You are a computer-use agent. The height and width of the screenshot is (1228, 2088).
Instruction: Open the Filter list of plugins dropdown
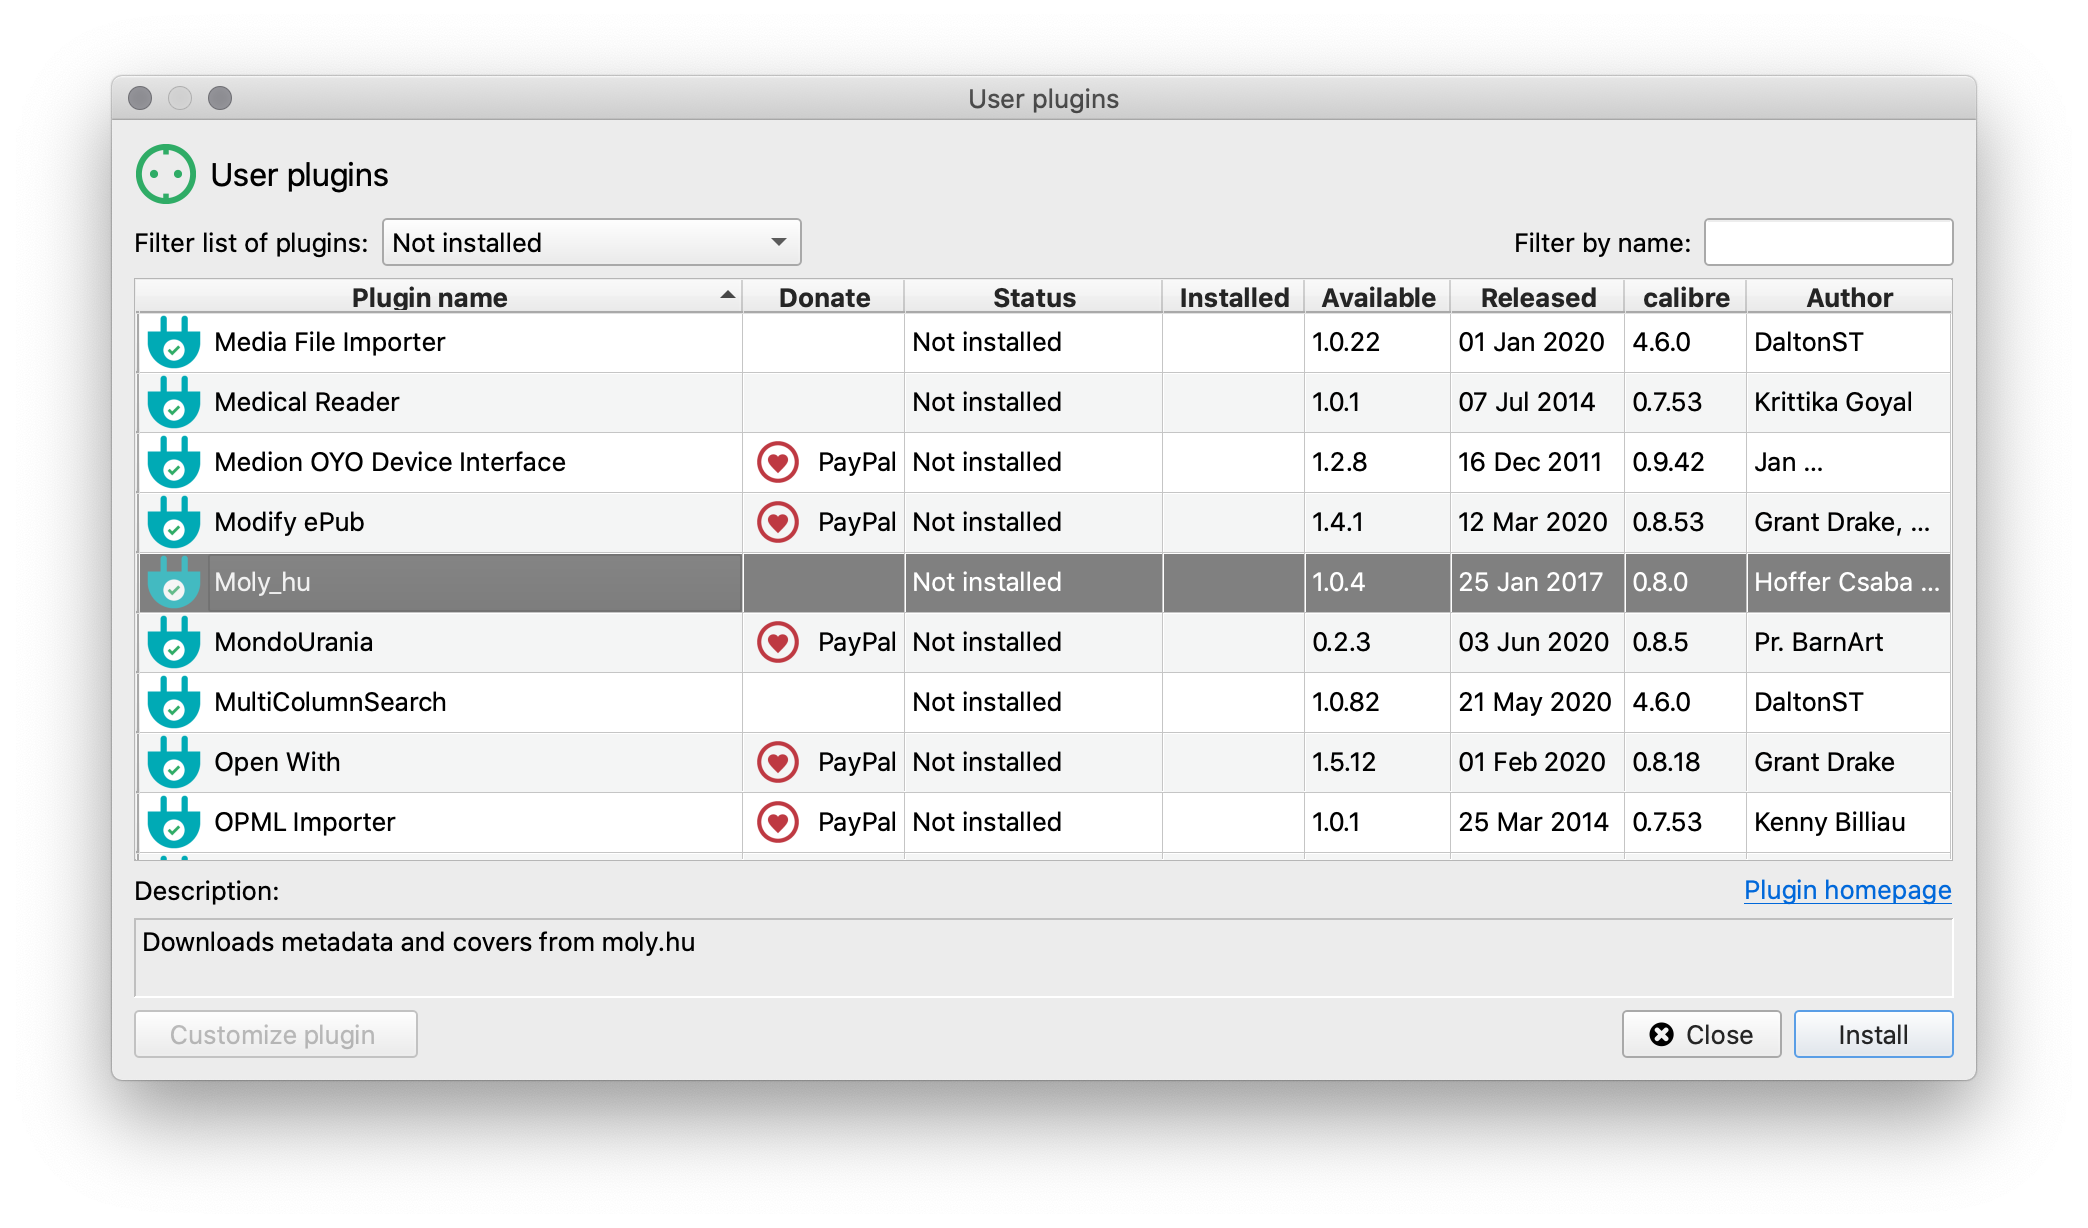pos(591,243)
